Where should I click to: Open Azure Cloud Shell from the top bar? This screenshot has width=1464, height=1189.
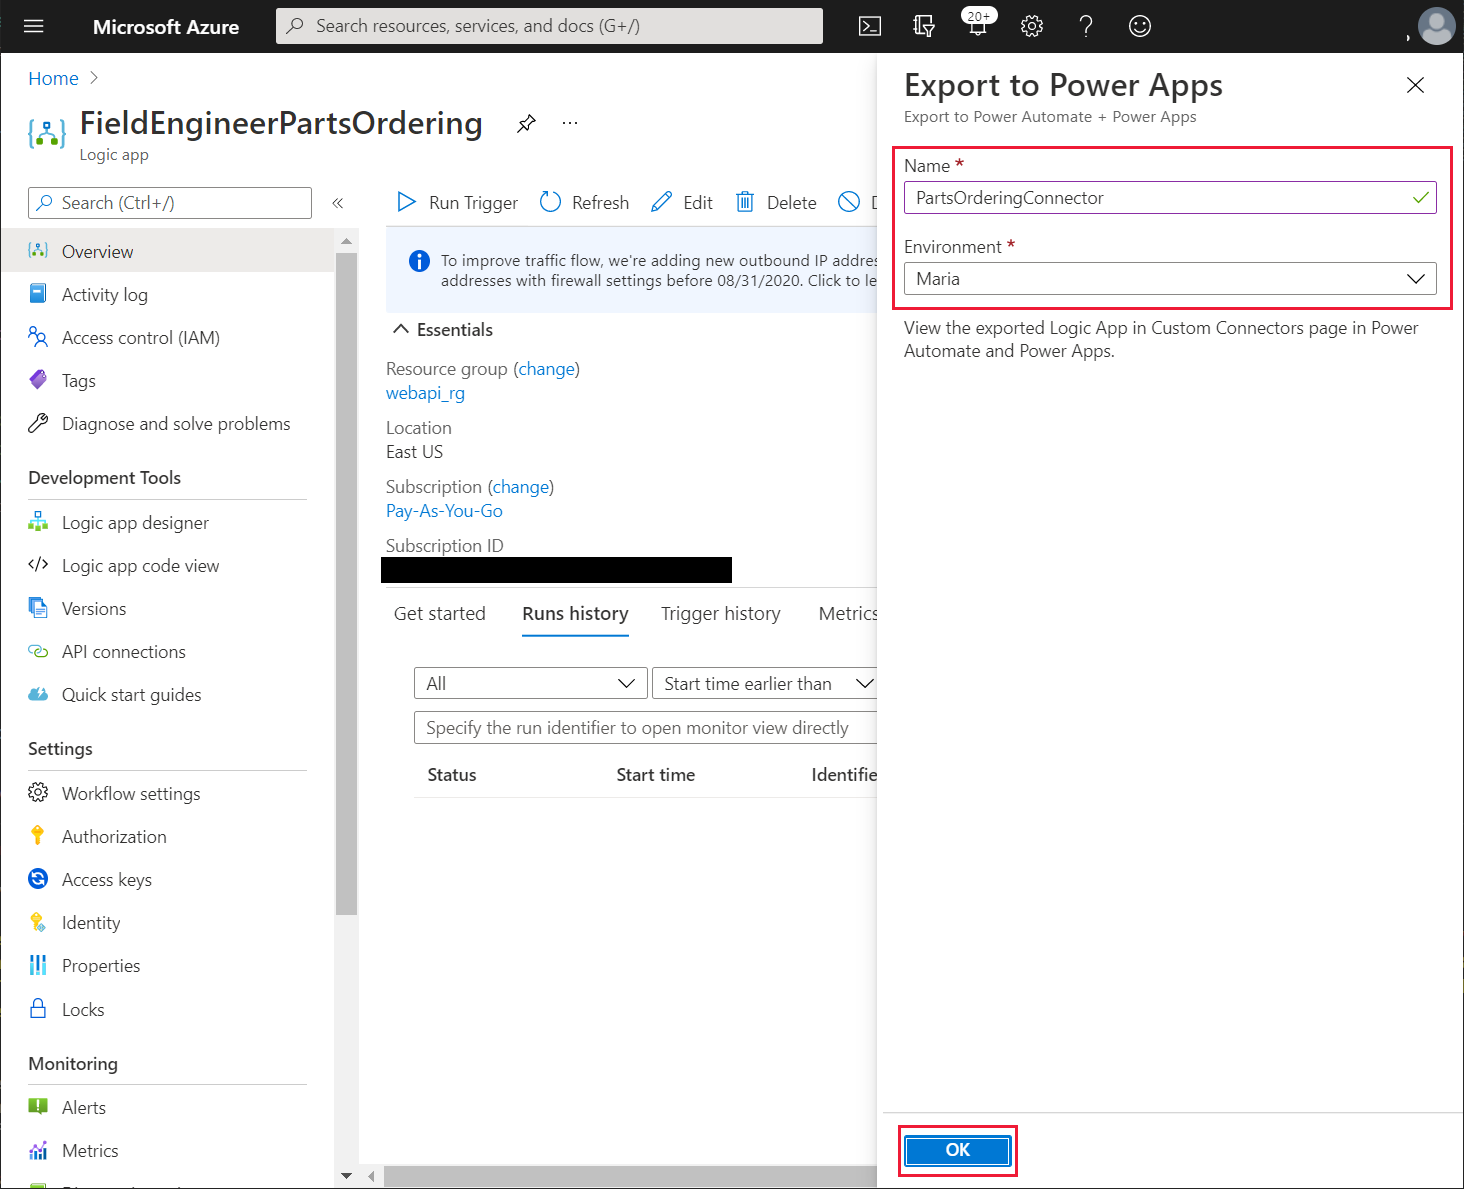[869, 26]
